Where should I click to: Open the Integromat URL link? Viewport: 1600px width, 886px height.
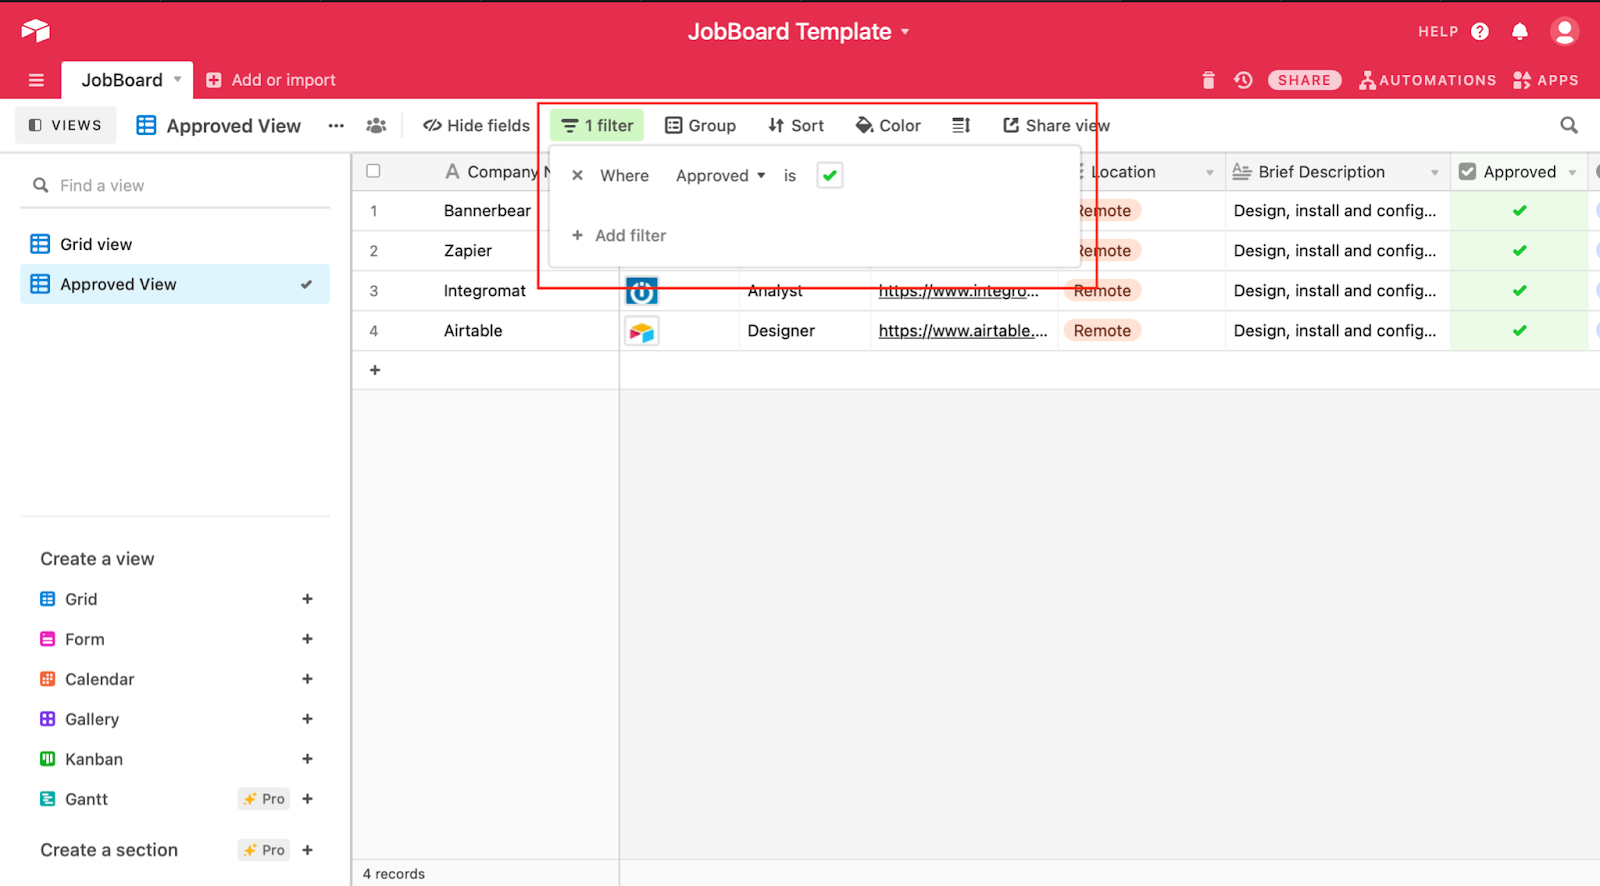[959, 291]
